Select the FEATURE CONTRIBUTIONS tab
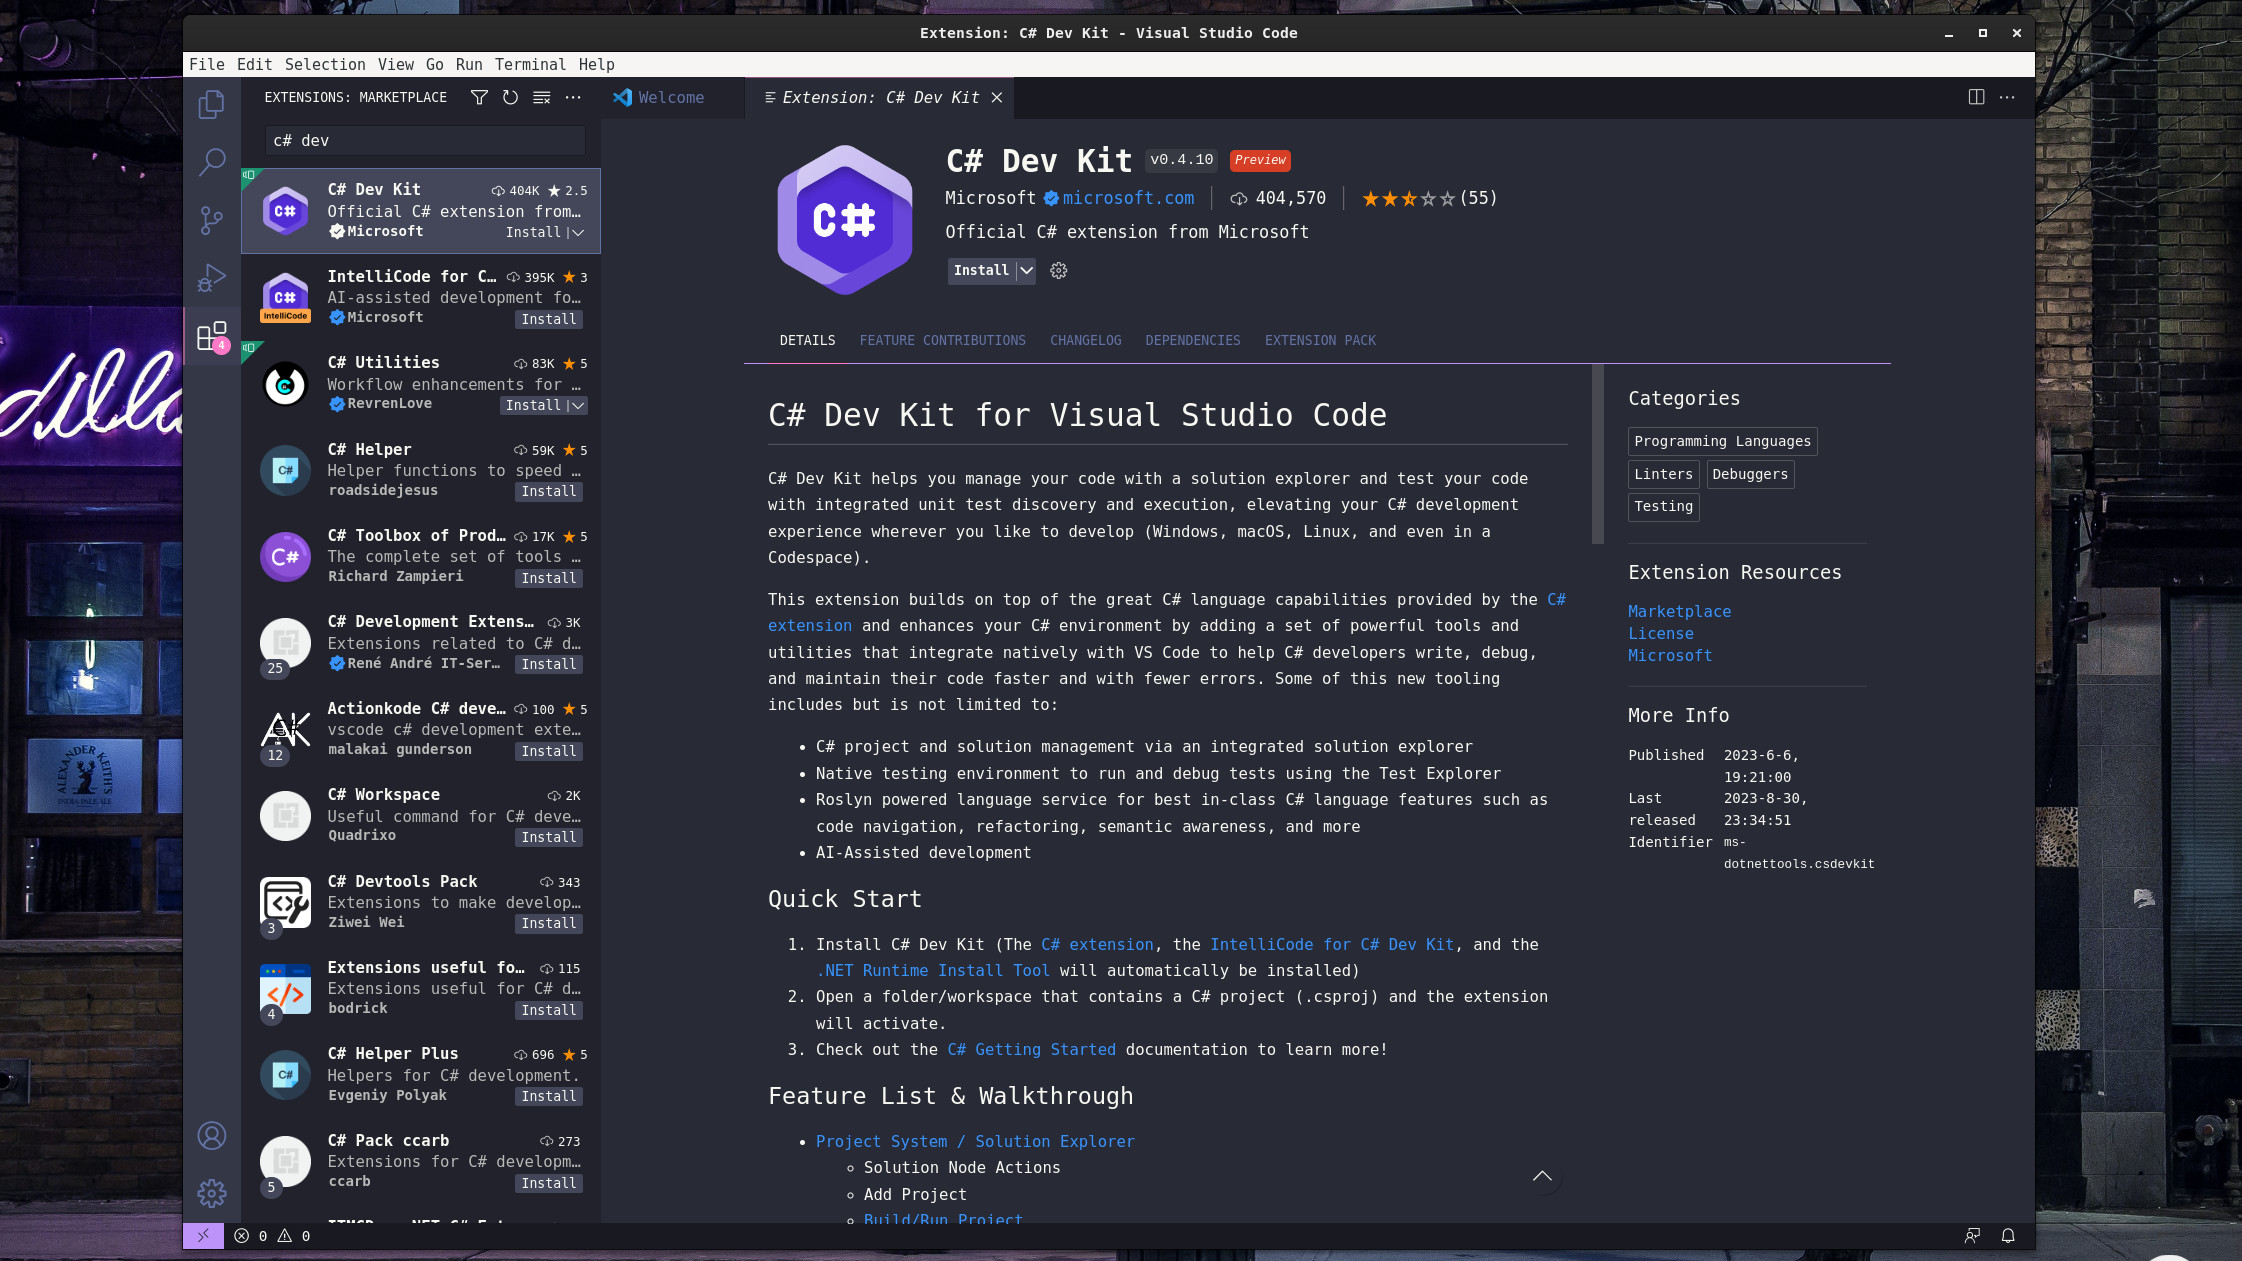This screenshot has height=1261, width=2242. (942, 340)
